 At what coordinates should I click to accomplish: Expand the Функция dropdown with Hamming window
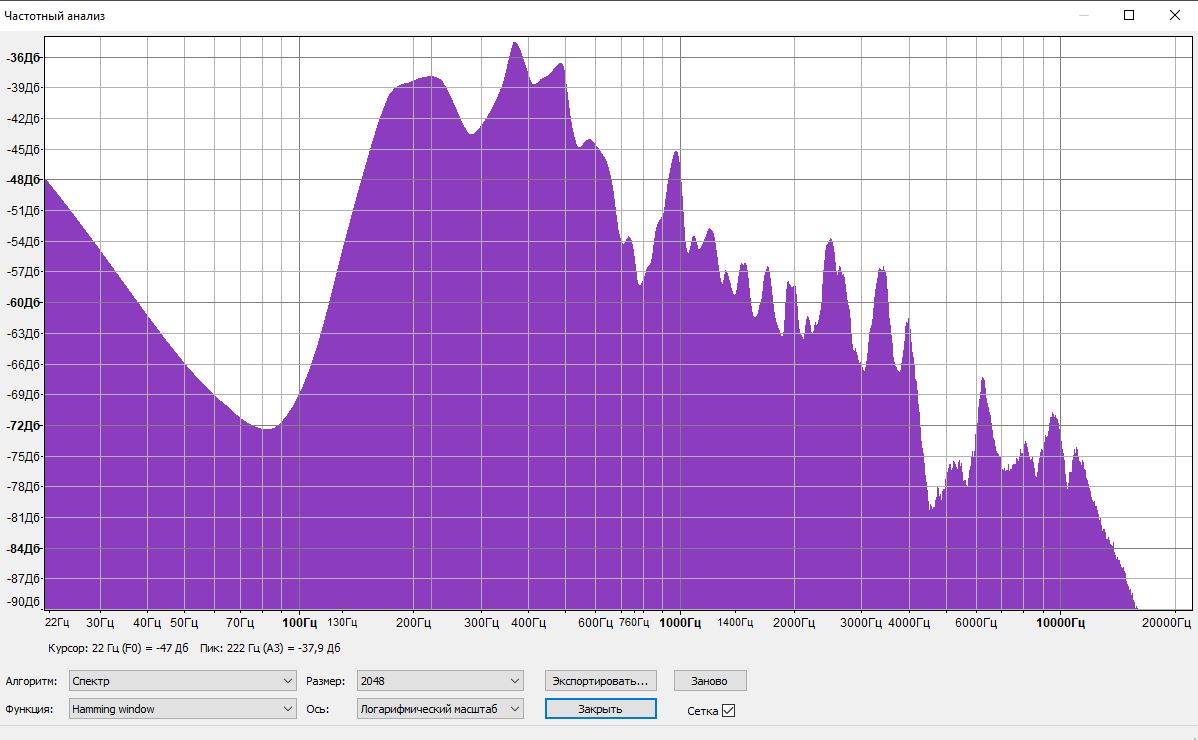(182, 709)
